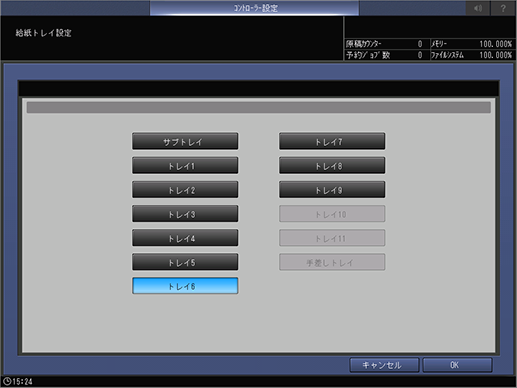Click the 予約ジョブ数 label
This screenshot has width=517, height=388.
[368, 55]
